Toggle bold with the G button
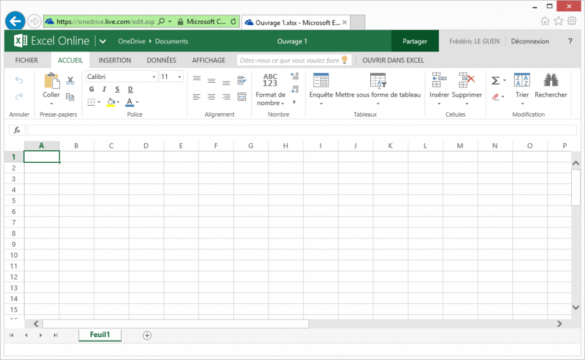This screenshot has width=585, height=360. point(91,89)
